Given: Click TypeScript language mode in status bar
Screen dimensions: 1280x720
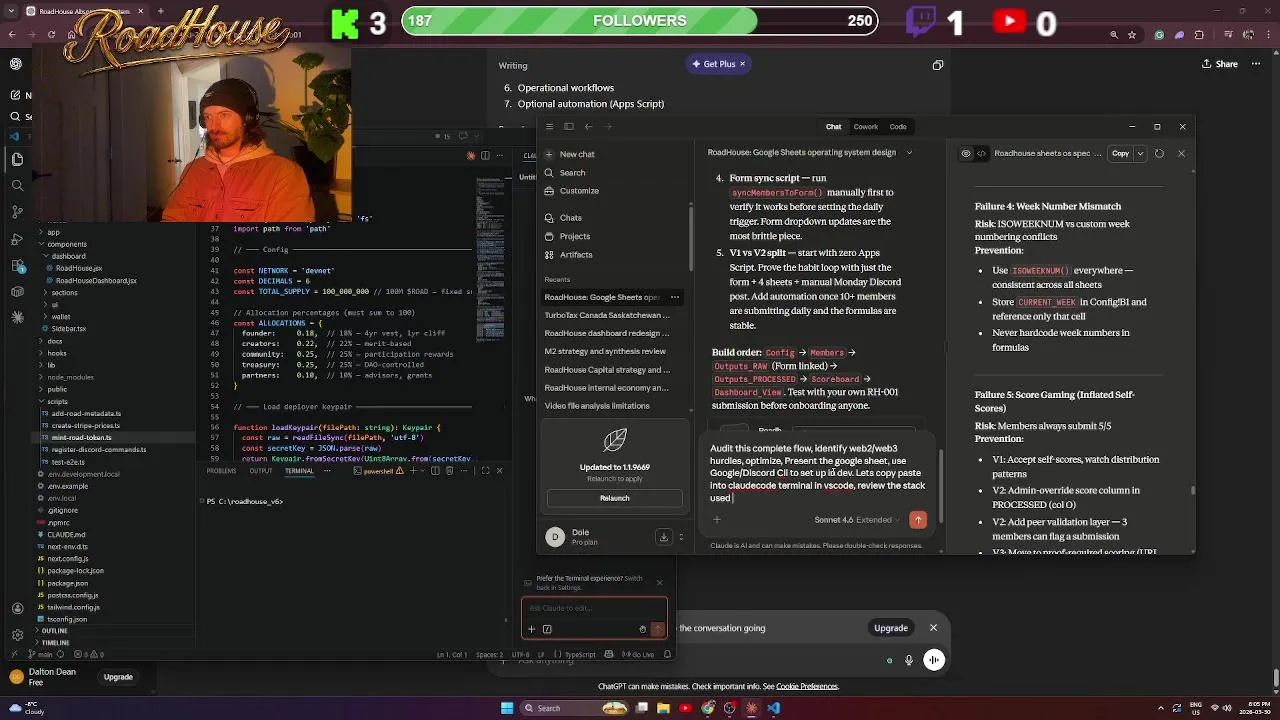Looking at the screenshot, I should 580,655.
